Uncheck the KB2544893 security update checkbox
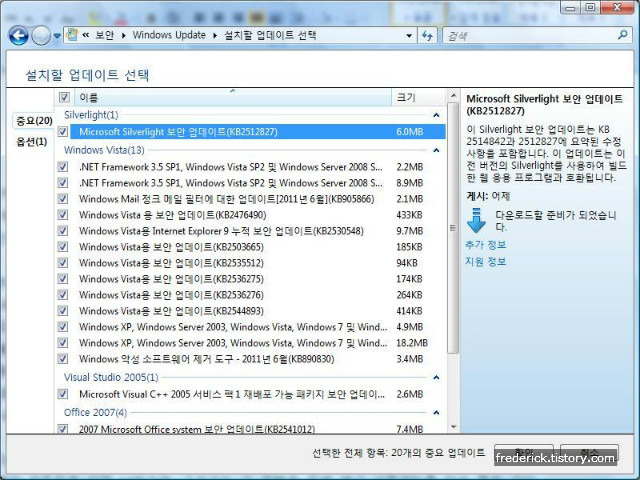The image size is (640, 480). pyautogui.click(x=63, y=311)
